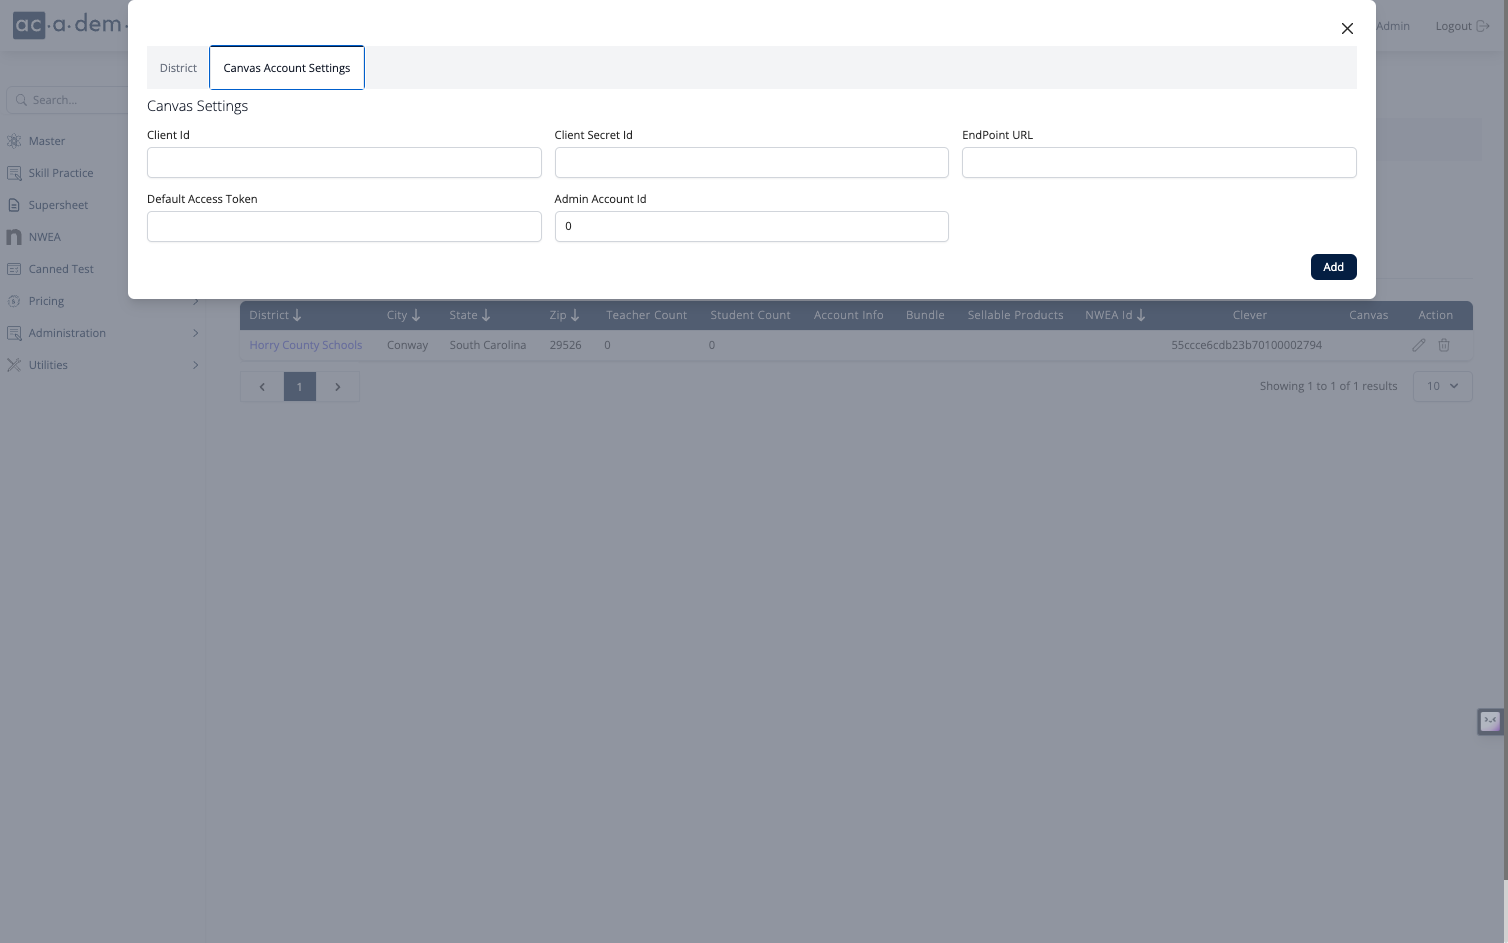Go to next results page
The height and width of the screenshot is (943, 1508).
click(x=338, y=387)
